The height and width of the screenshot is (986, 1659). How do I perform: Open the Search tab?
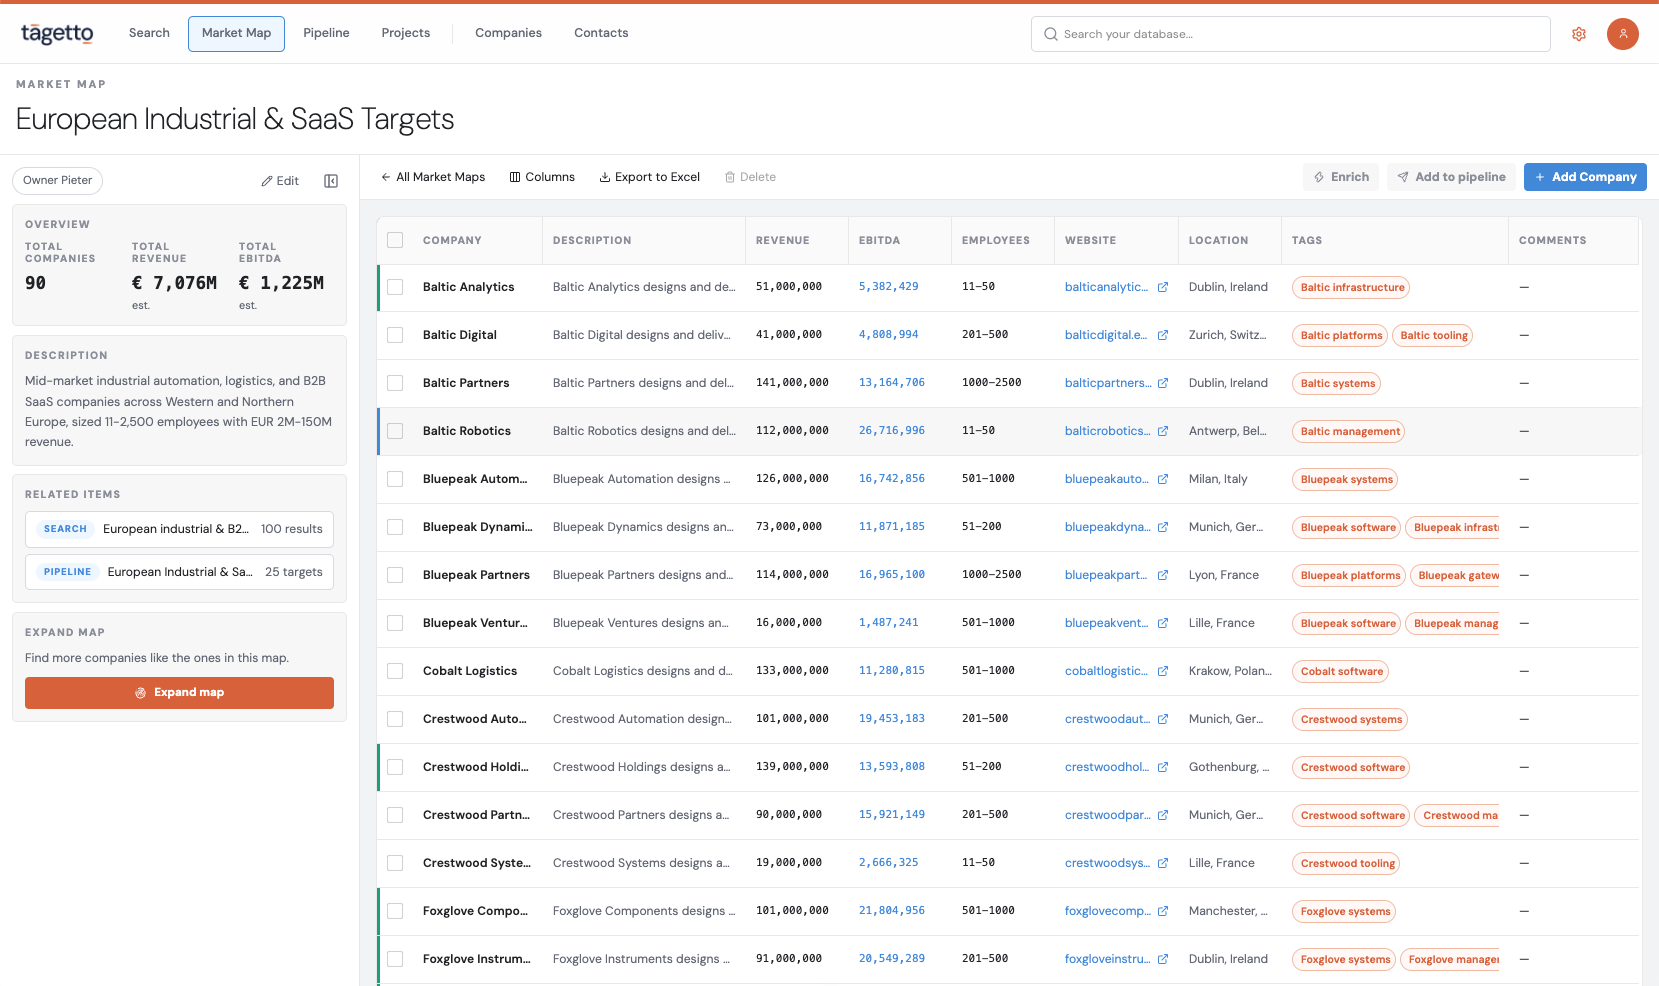coord(149,33)
